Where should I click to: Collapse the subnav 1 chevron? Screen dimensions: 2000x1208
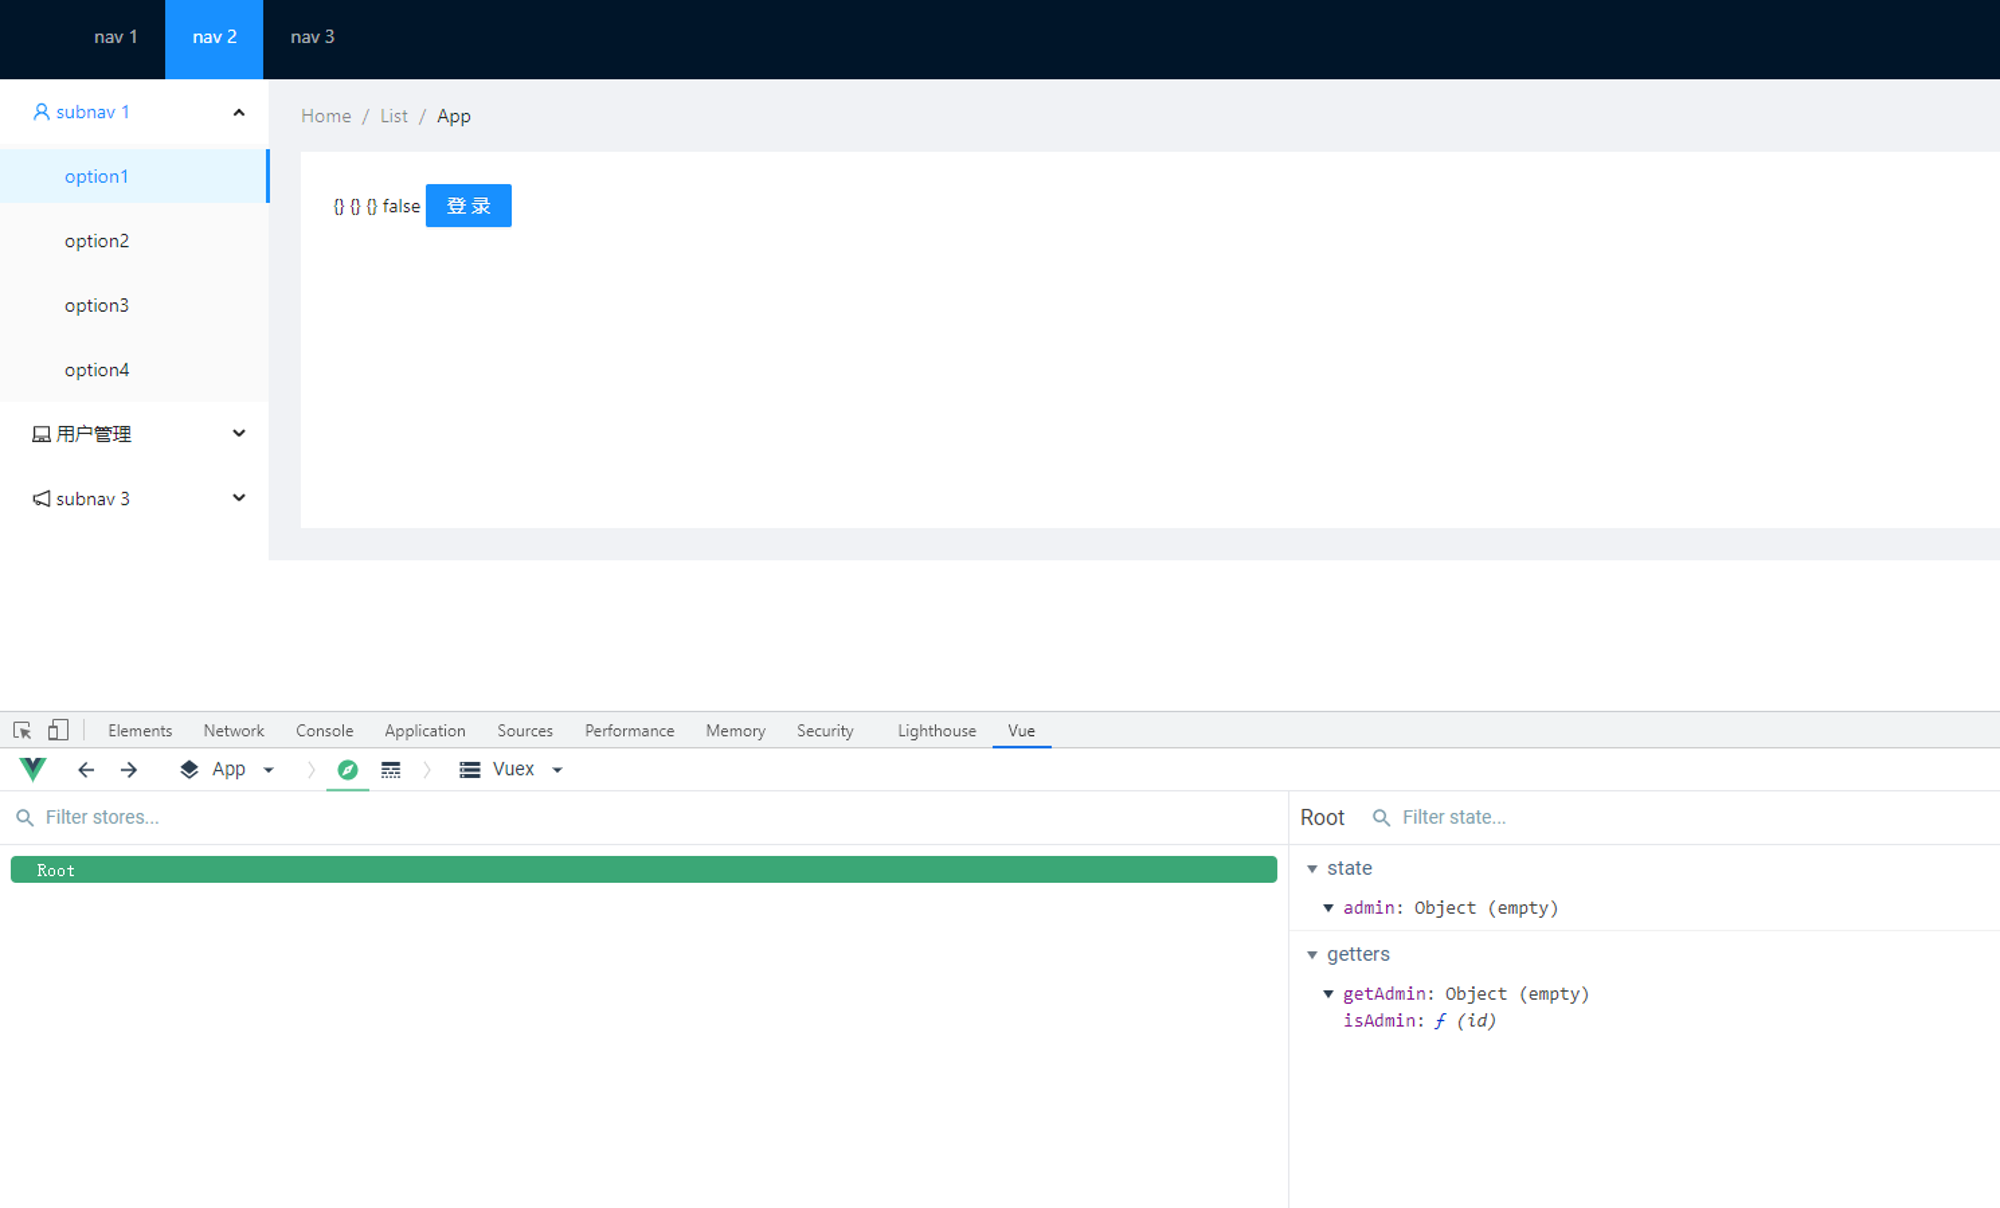[239, 112]
